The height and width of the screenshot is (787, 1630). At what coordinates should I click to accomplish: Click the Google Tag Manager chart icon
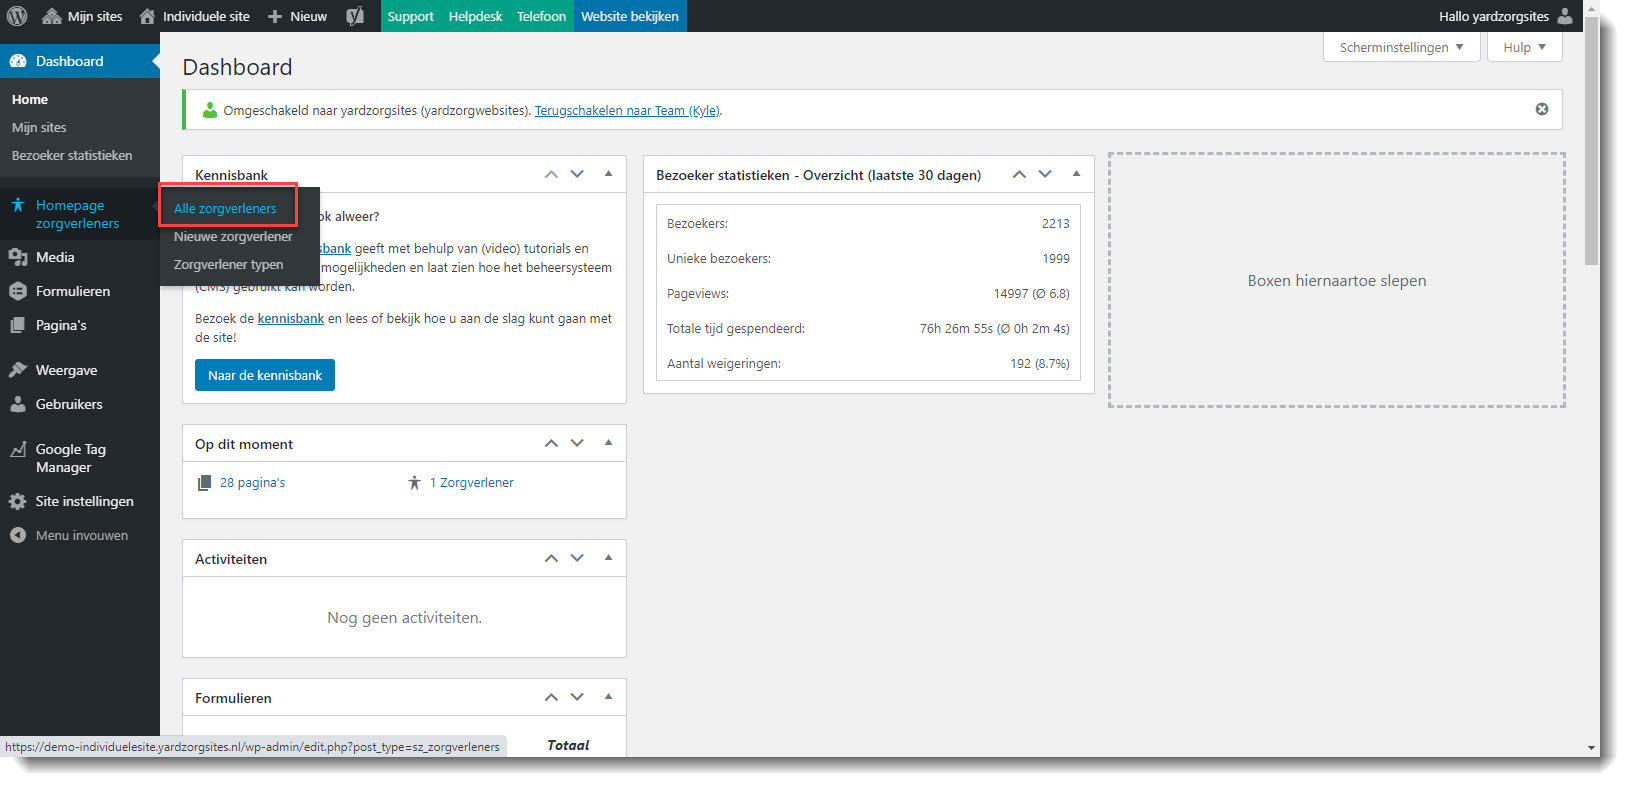tap(17, 450)
